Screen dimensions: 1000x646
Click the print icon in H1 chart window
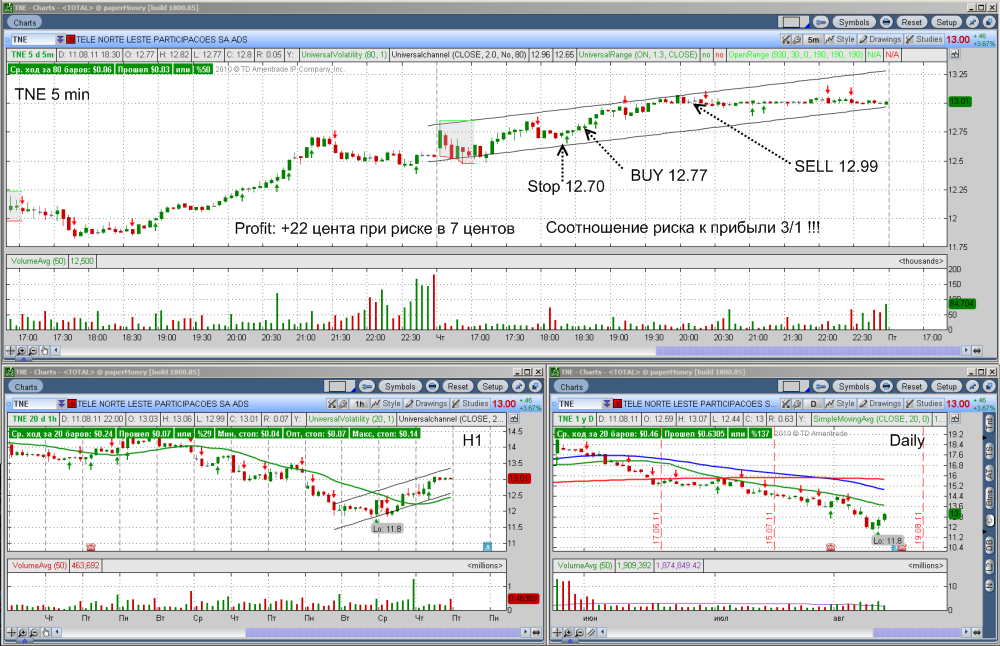click(x=432, y=386)
